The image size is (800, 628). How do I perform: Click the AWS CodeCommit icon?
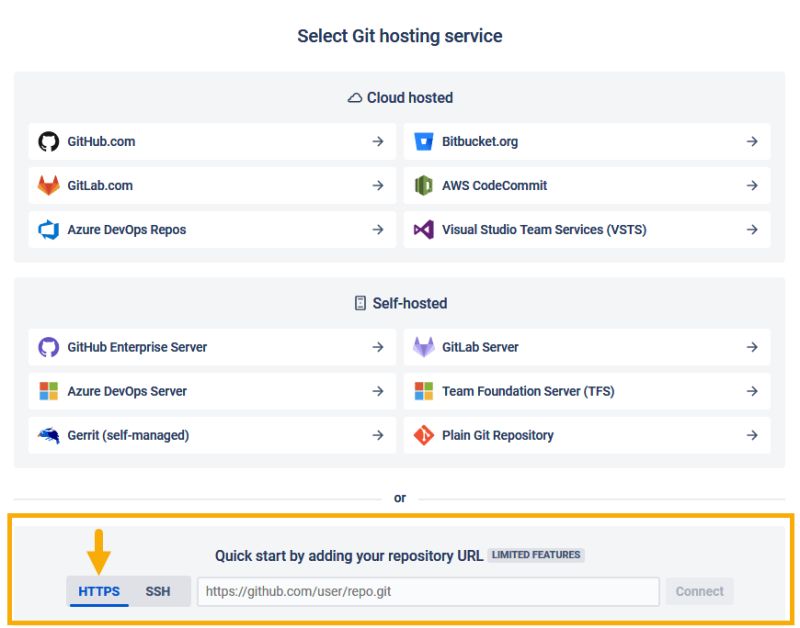tap(422, 185)
